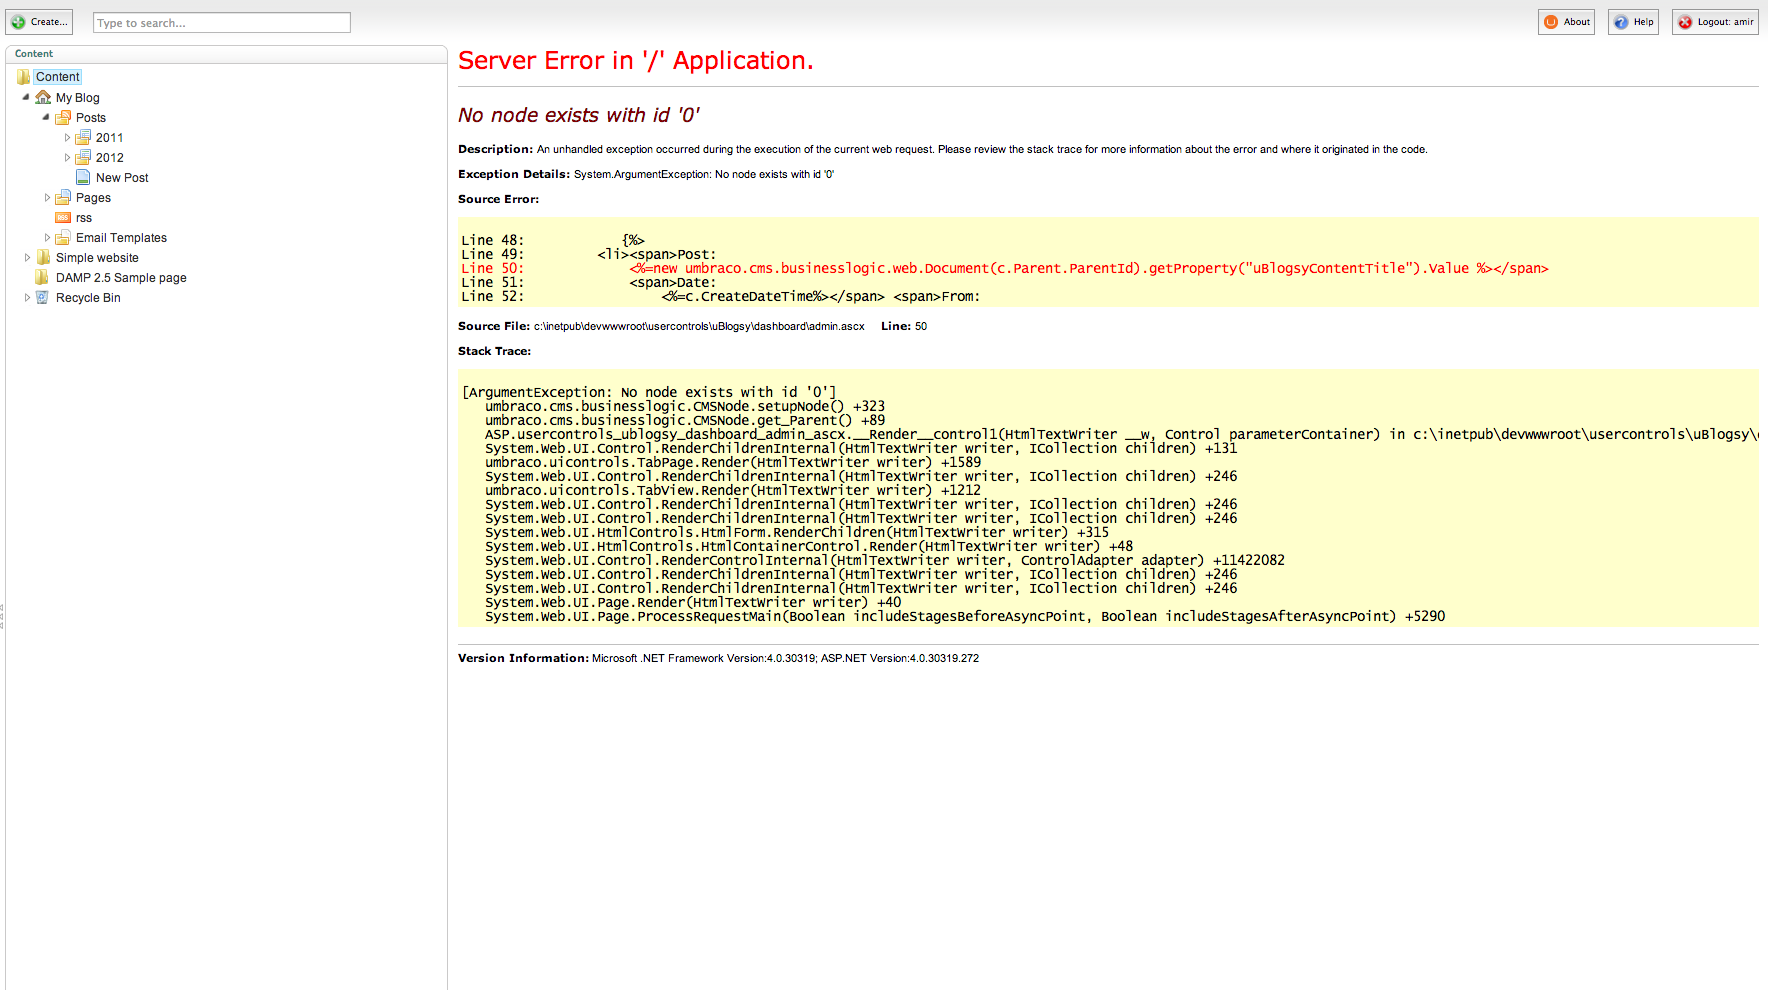Image resolution: width=1768 pixels, height=990 pixels.
Task: Click the Recycle Bin trash icon
Action: 42,297
